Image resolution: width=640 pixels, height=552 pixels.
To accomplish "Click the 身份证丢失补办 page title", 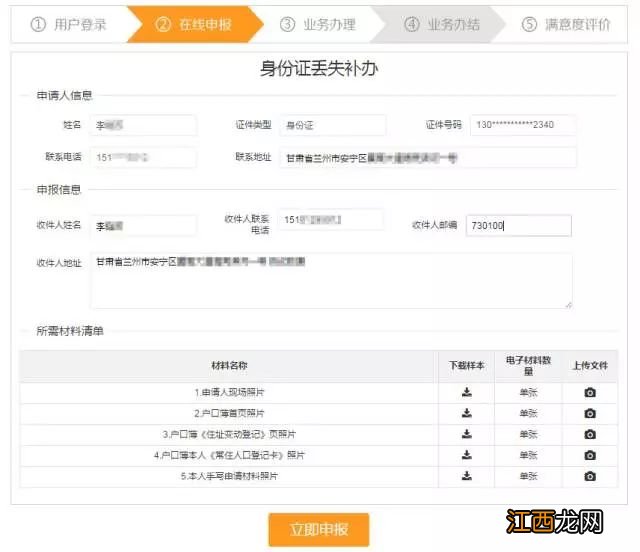I will tap(319, 68).
